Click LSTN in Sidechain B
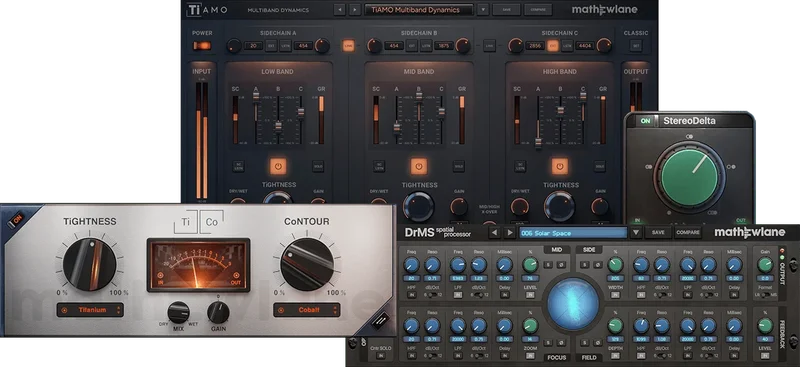Viewport: 800px width, 367px height. (x=426, y=46)
